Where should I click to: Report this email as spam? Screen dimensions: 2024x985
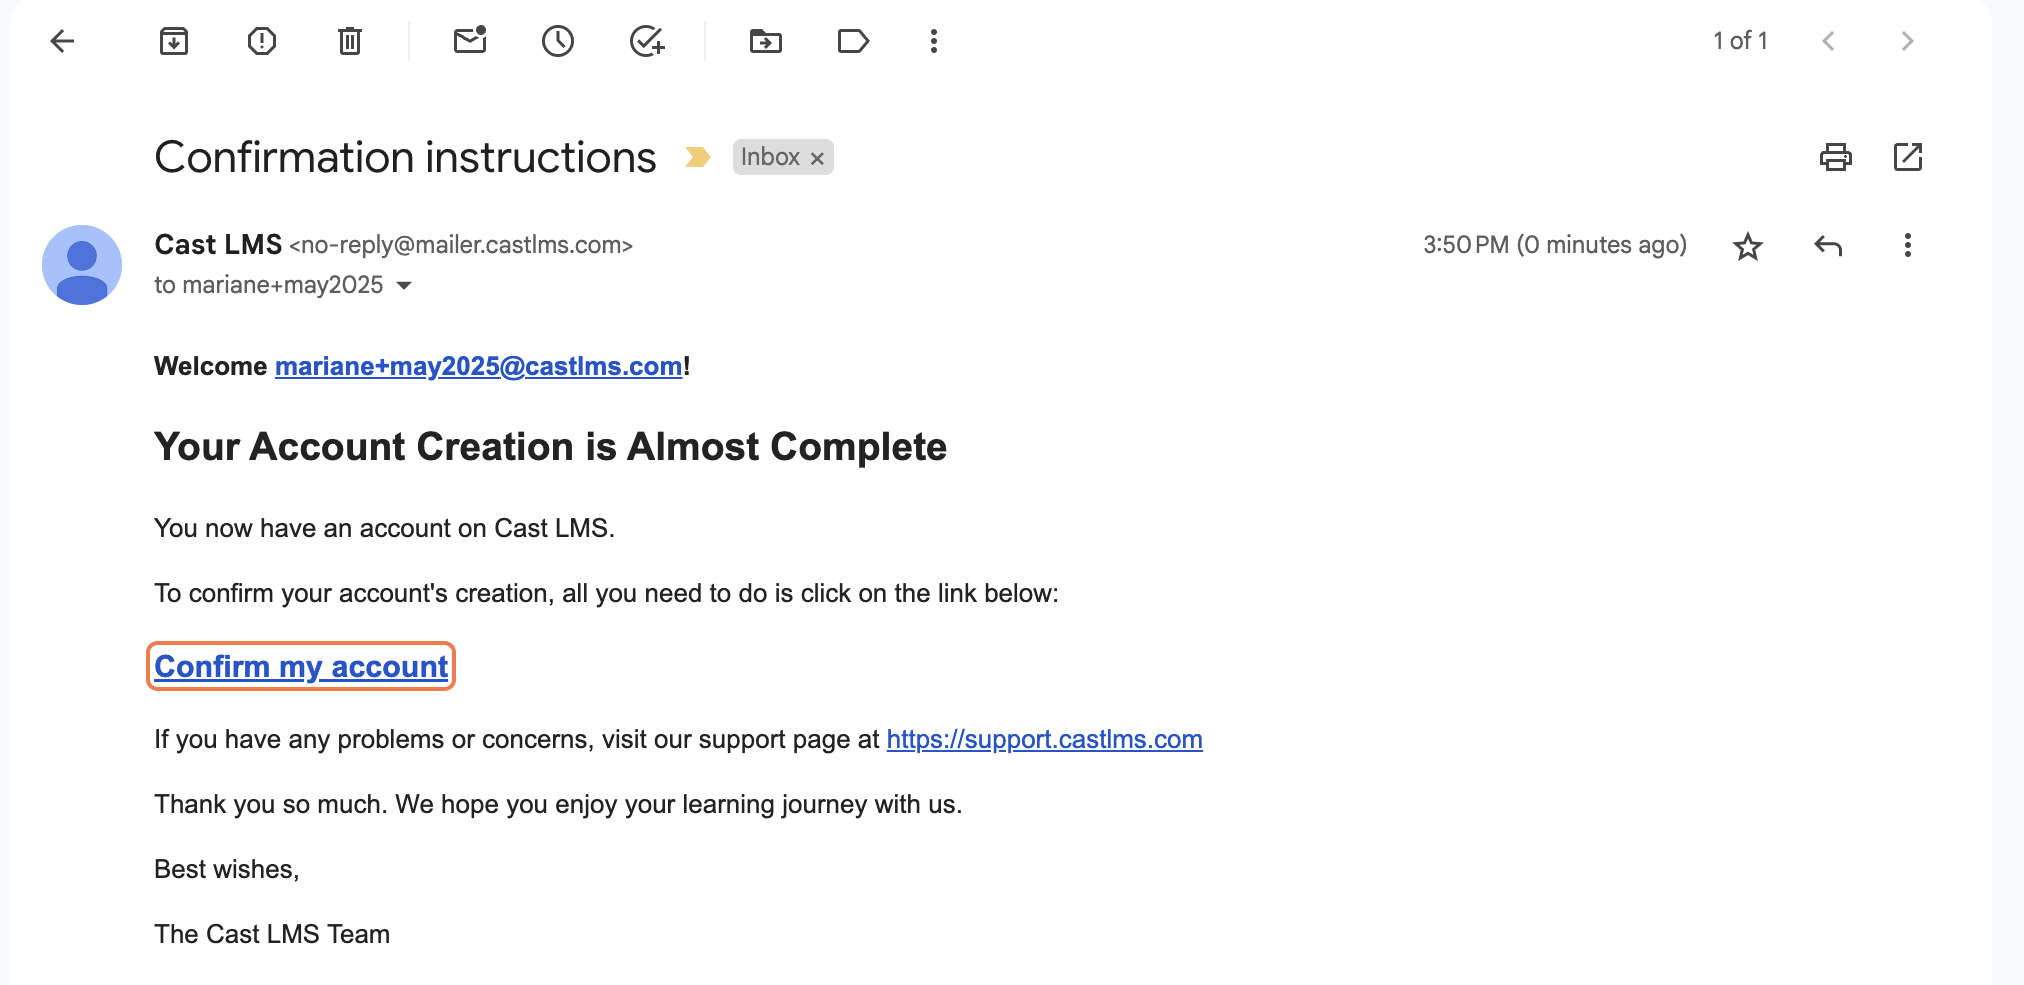(262, 41)
